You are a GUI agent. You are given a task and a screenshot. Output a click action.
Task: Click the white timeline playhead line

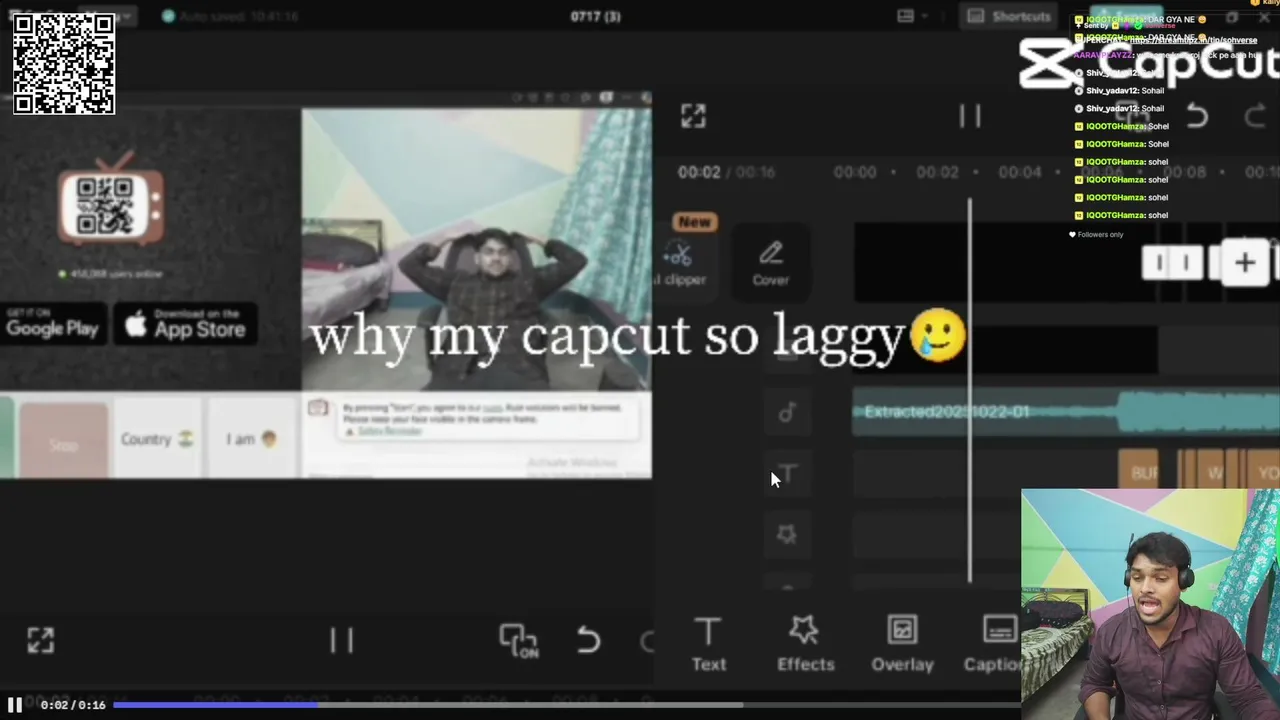pos(969,390)
